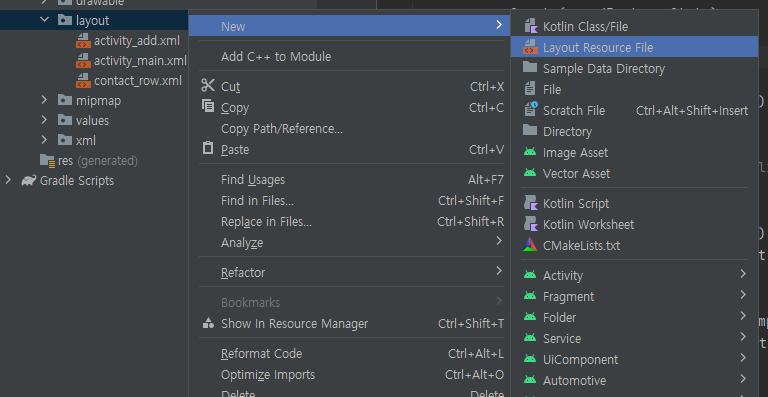Open the Refactor submenu
768x397 pixels.
click(352, 272)
